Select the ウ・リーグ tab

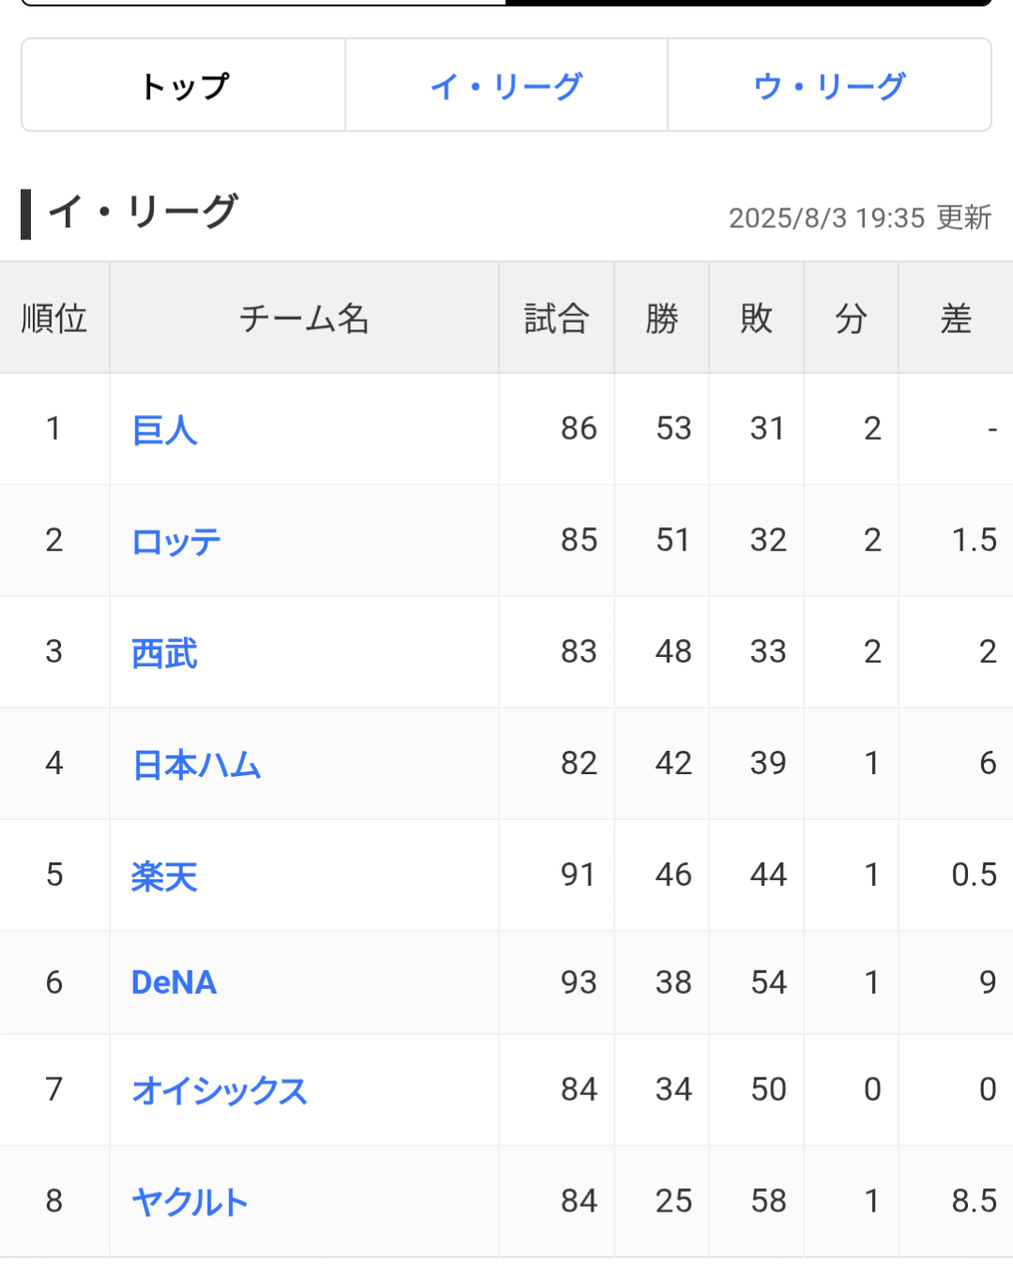(x=829, y=86)
